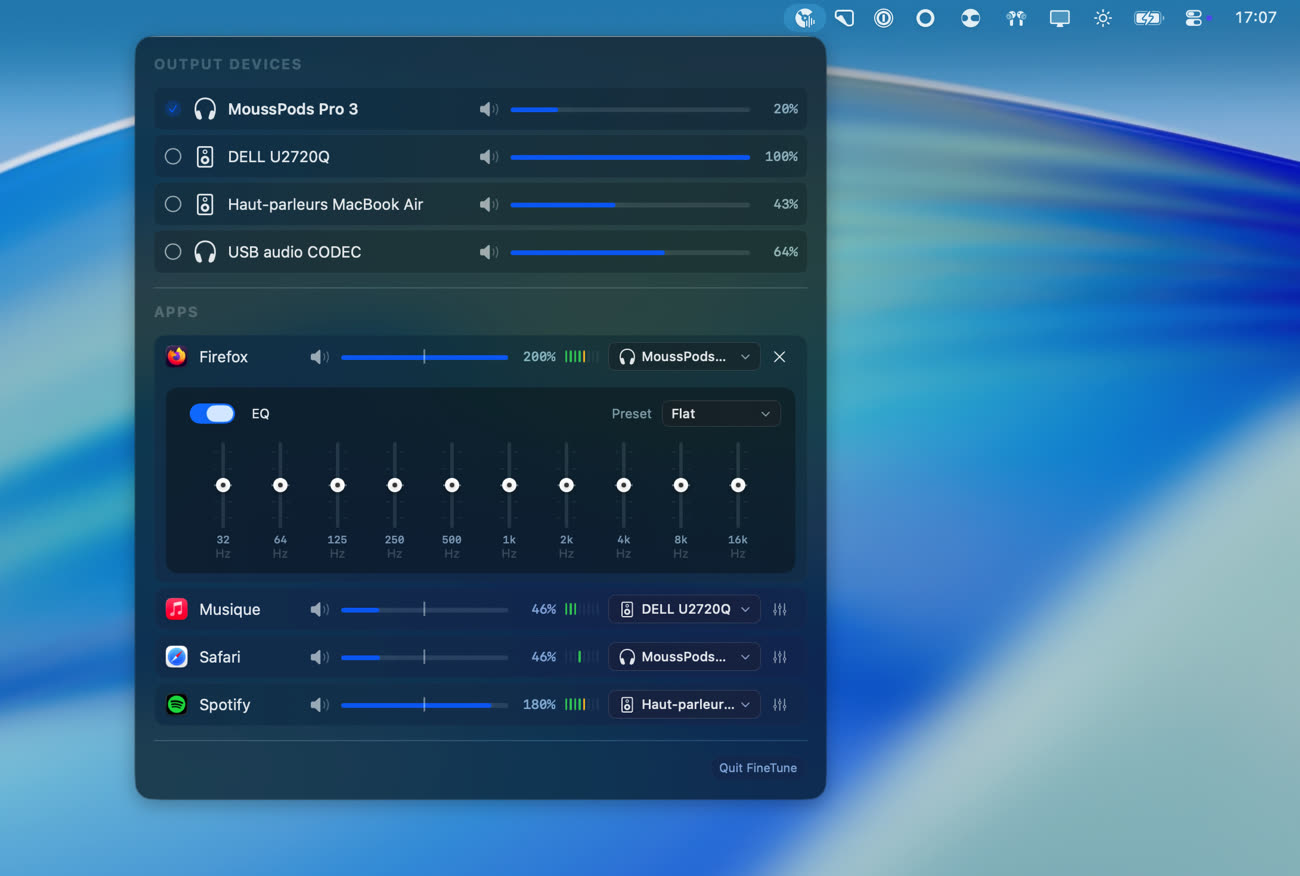Close the Firefox equalizer panel

tap(780, 357)
